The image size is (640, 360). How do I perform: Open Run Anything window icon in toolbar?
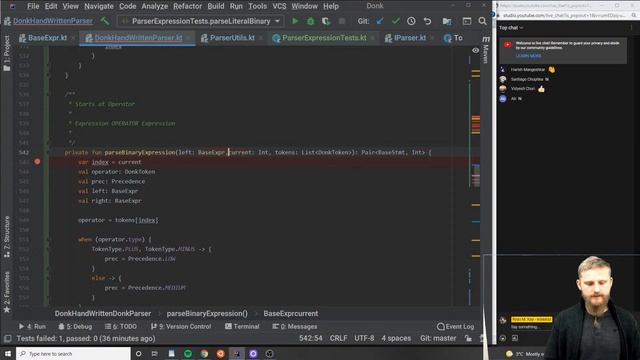[467, 21]
